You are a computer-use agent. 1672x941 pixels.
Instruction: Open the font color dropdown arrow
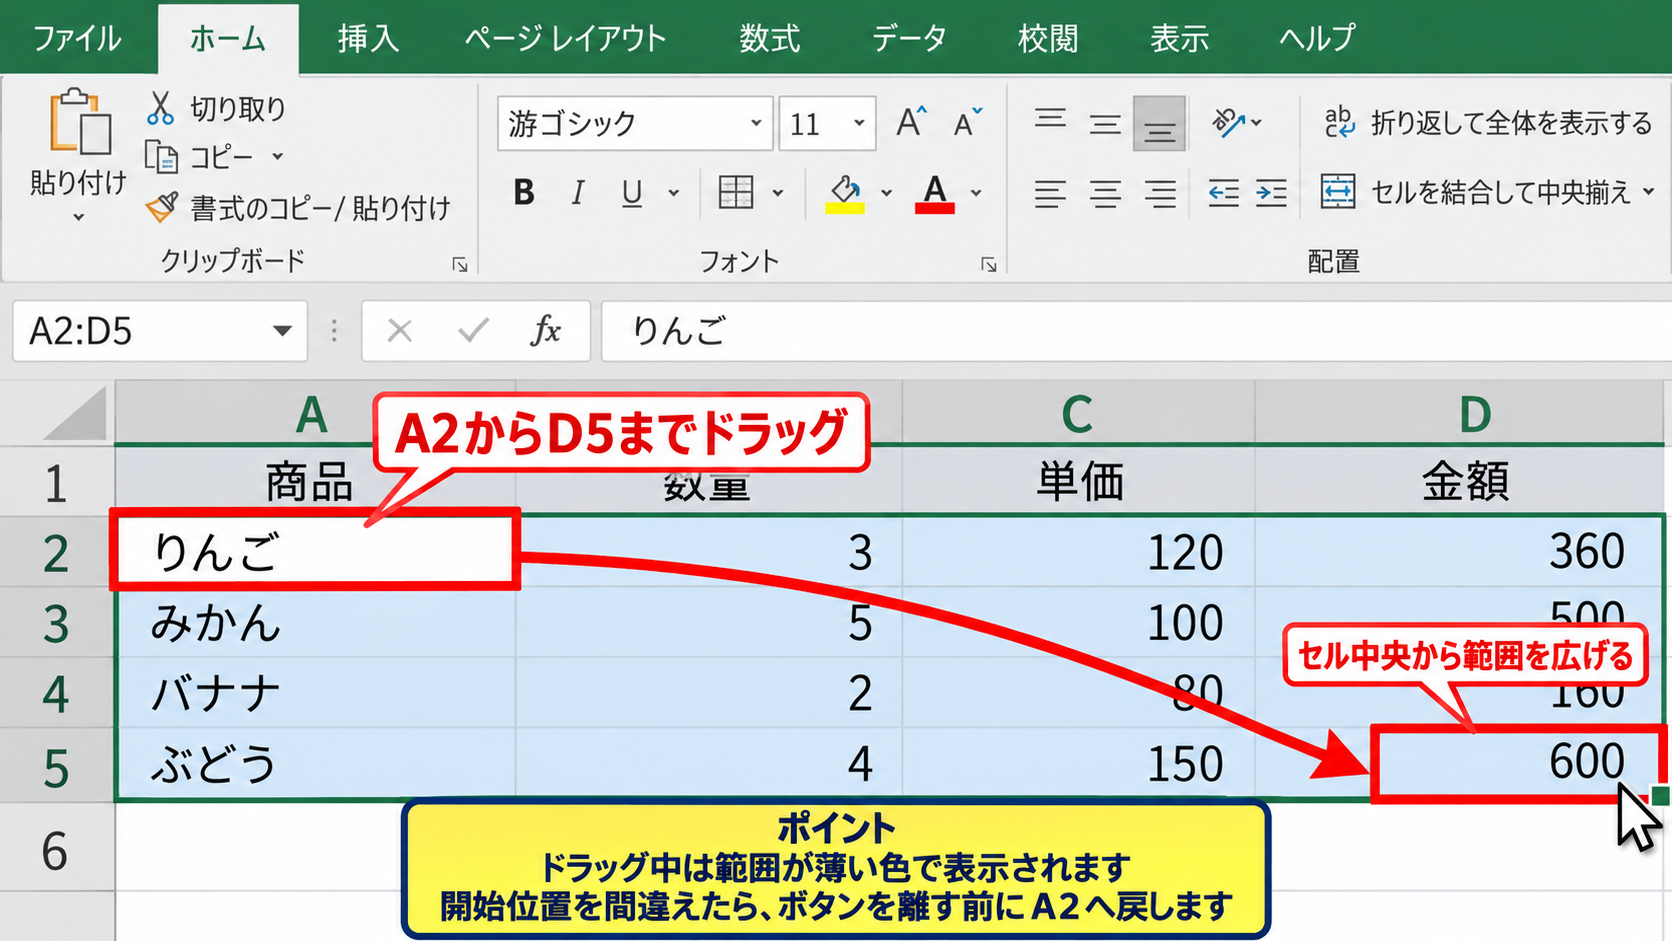pyautogui.click(x=976, y=193)
